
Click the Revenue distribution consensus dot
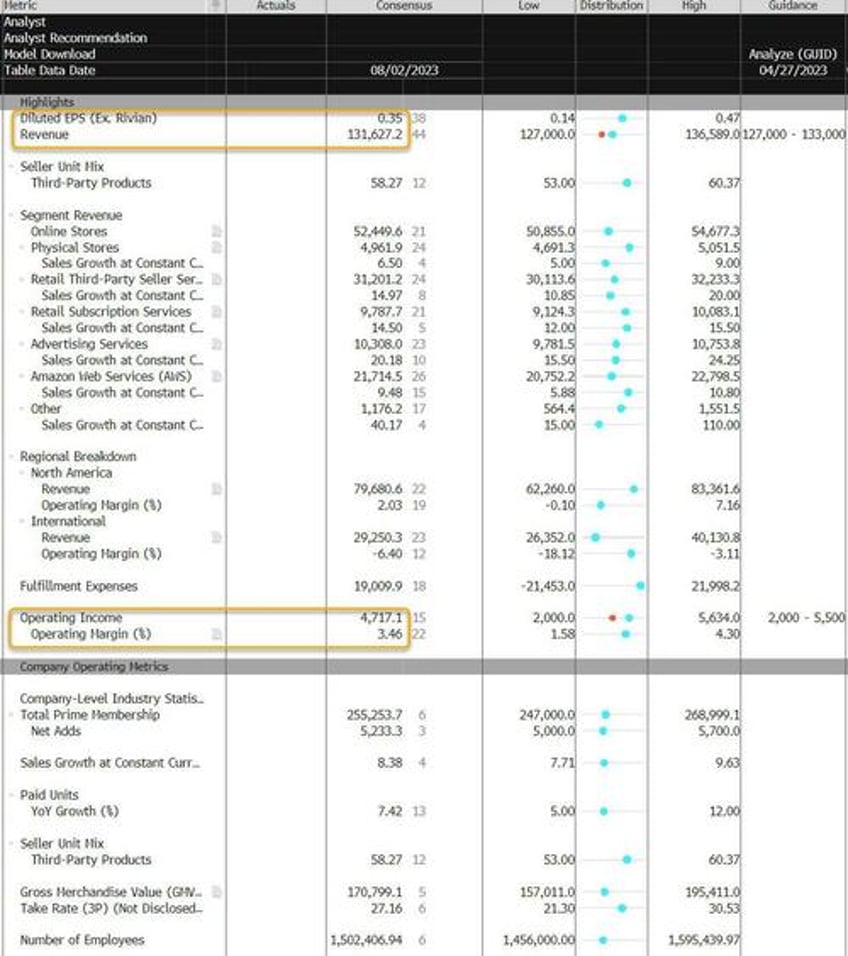[612, 134]
